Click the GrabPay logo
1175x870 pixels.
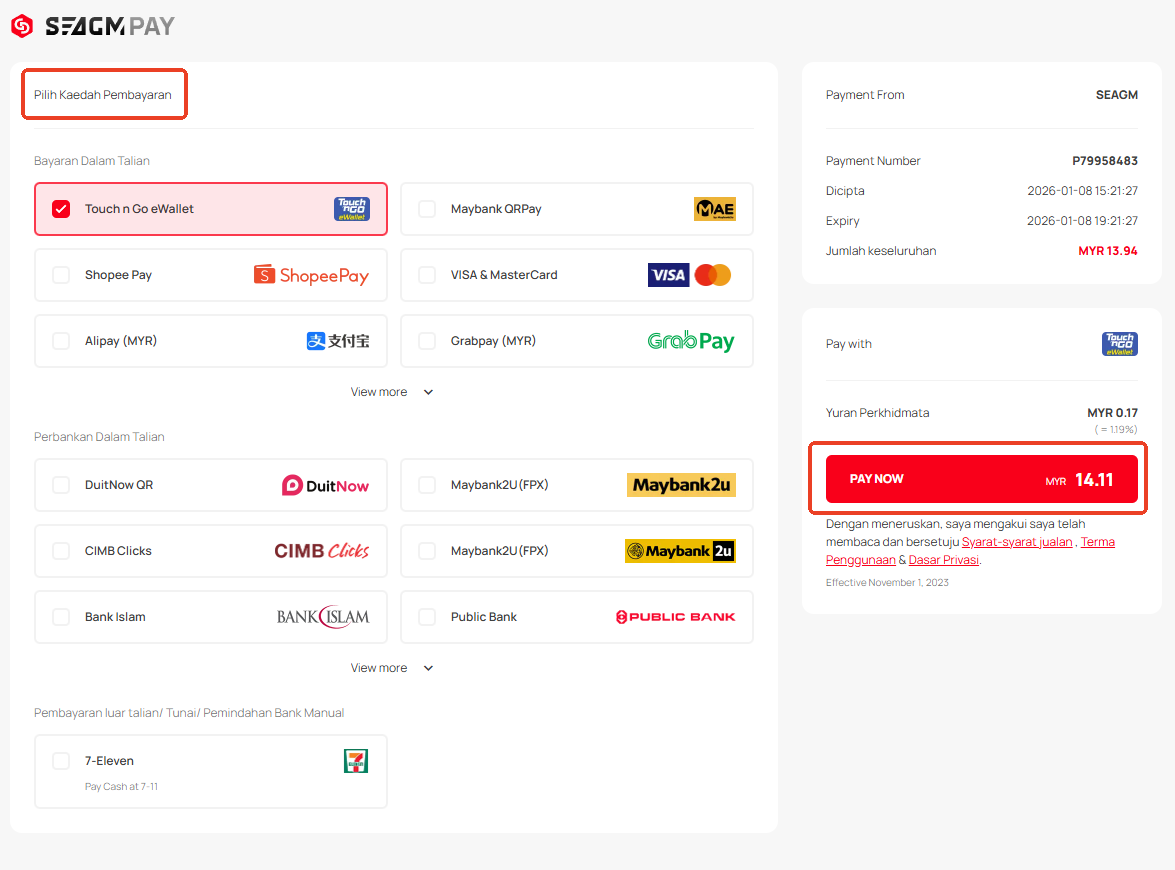pyautogui.click(x=690, y=341)
